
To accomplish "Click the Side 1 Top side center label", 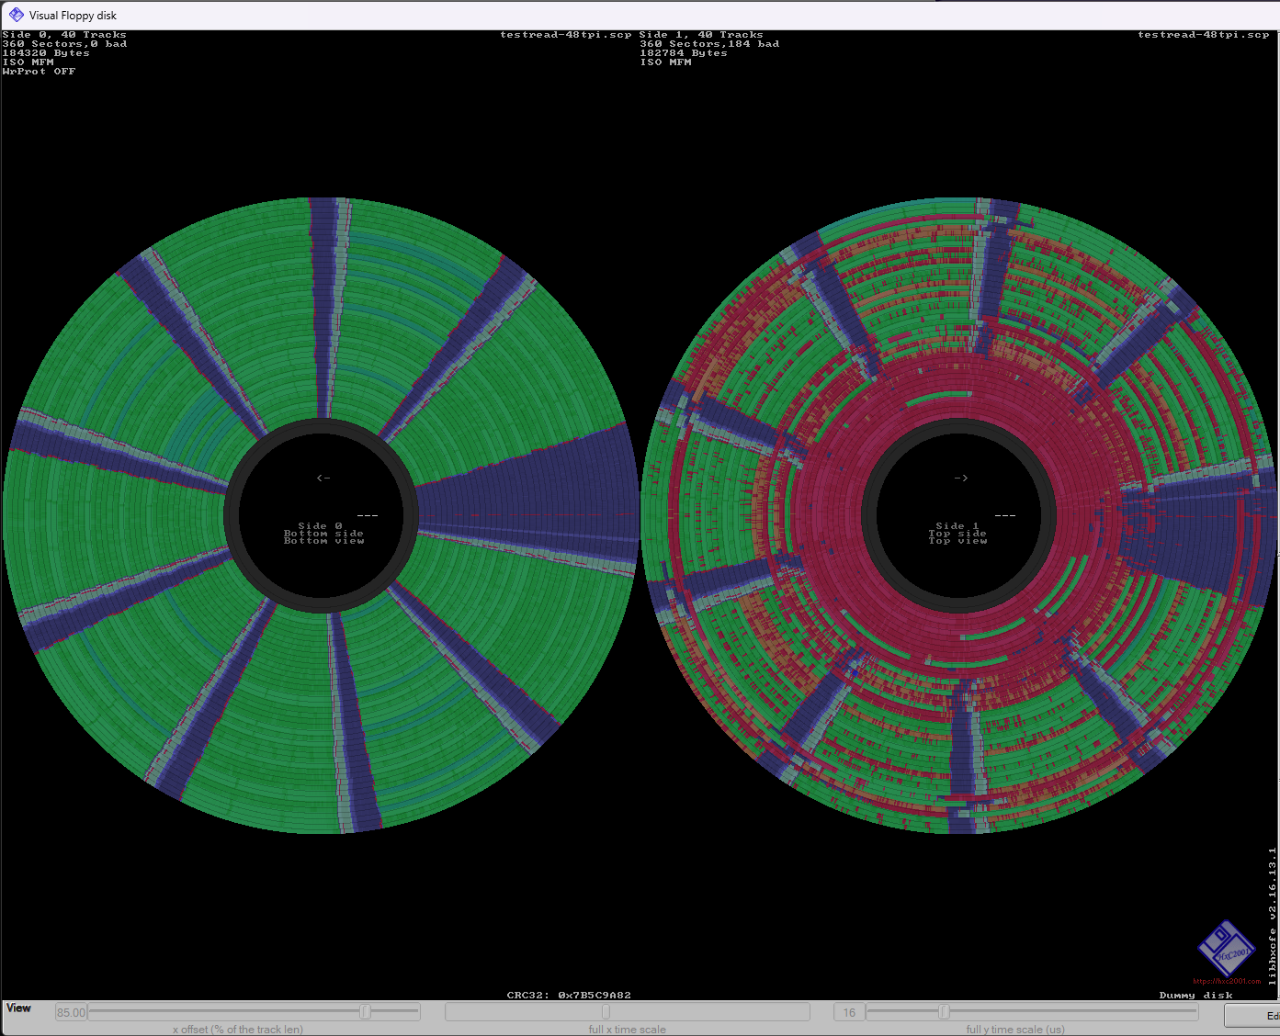I will 958,533.
